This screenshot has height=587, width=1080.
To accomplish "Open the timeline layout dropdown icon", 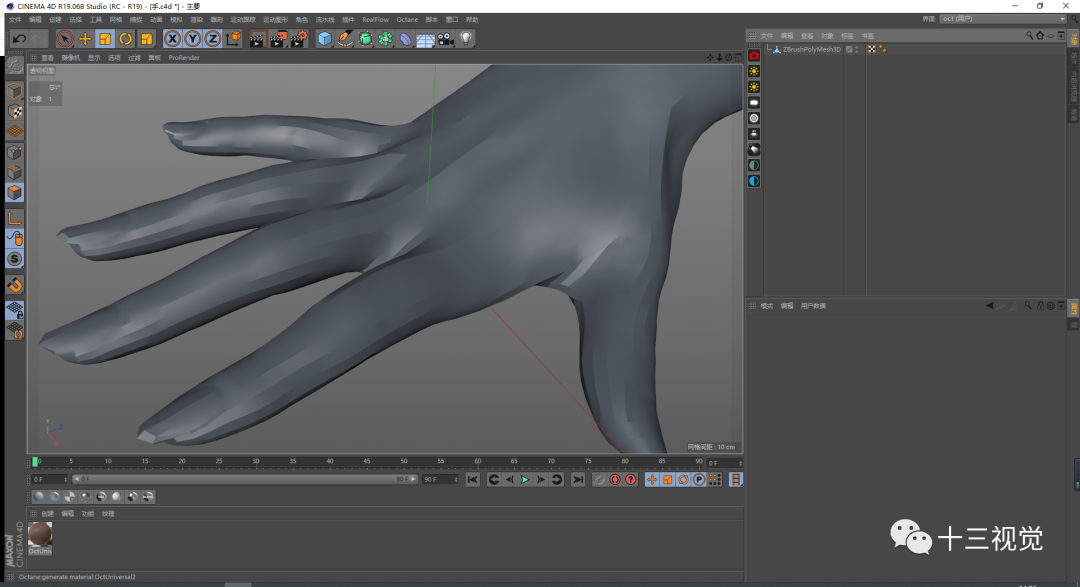I will tap(736, 480).
